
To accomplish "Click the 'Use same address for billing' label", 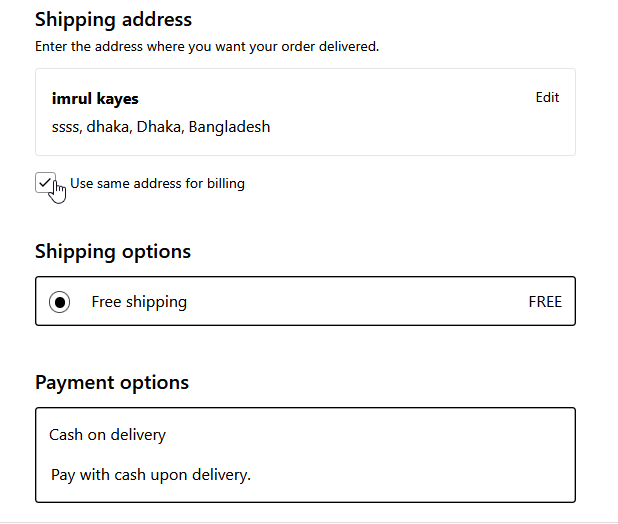I will [157, 184].
